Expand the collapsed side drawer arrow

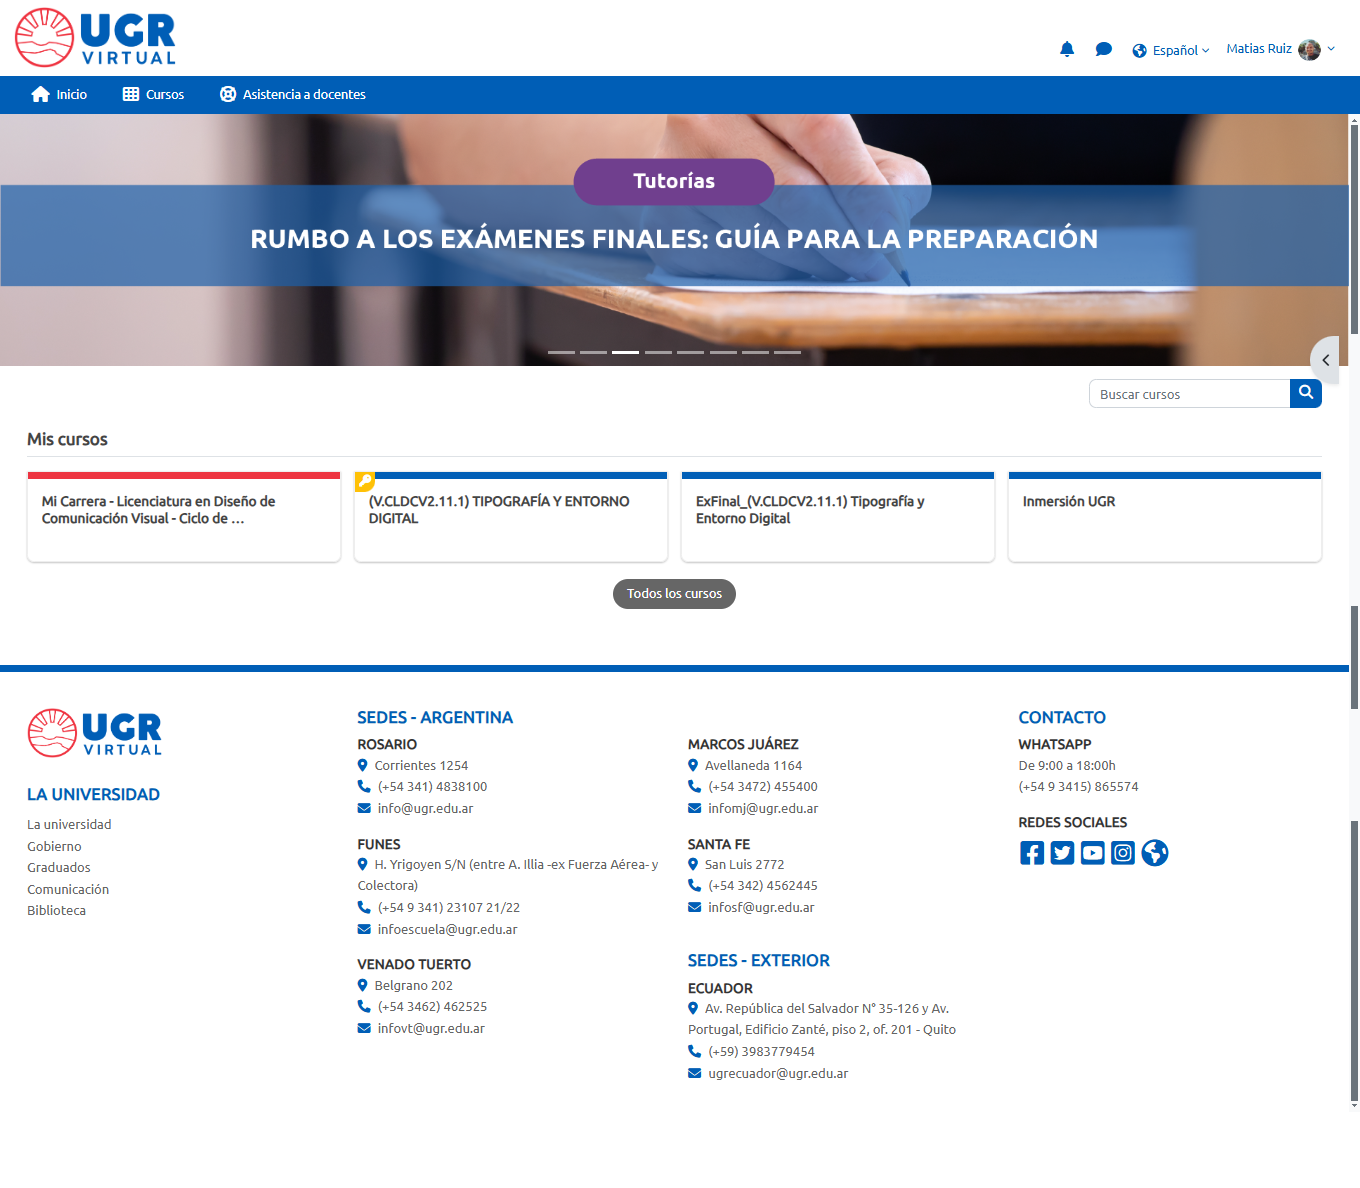[1325, 360]
